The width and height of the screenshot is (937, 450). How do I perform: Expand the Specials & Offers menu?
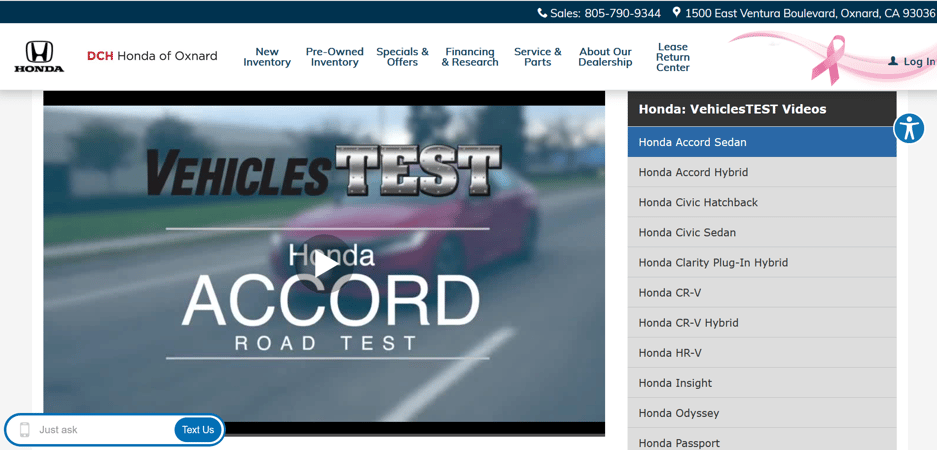(402, 57)
